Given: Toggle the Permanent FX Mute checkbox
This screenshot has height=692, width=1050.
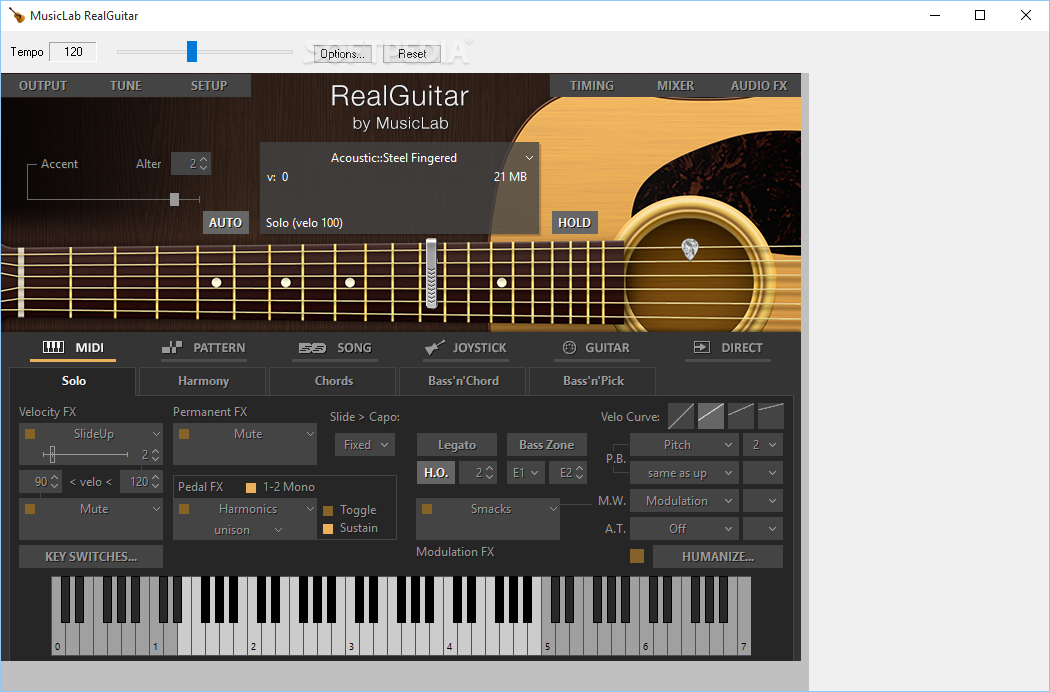Looking at the screenshot, I should [x=184, y=434].
